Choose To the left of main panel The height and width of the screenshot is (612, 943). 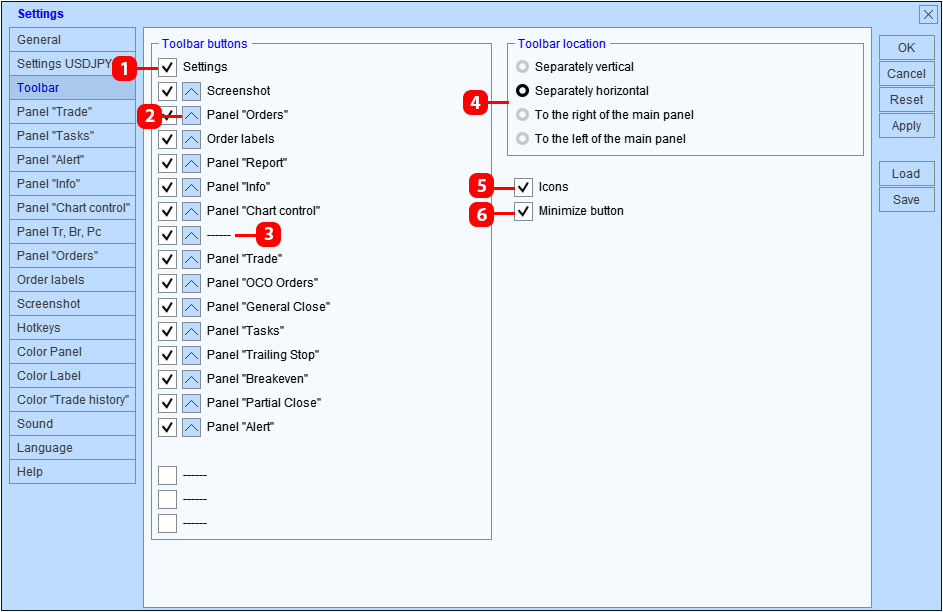[x=522, y=139]
